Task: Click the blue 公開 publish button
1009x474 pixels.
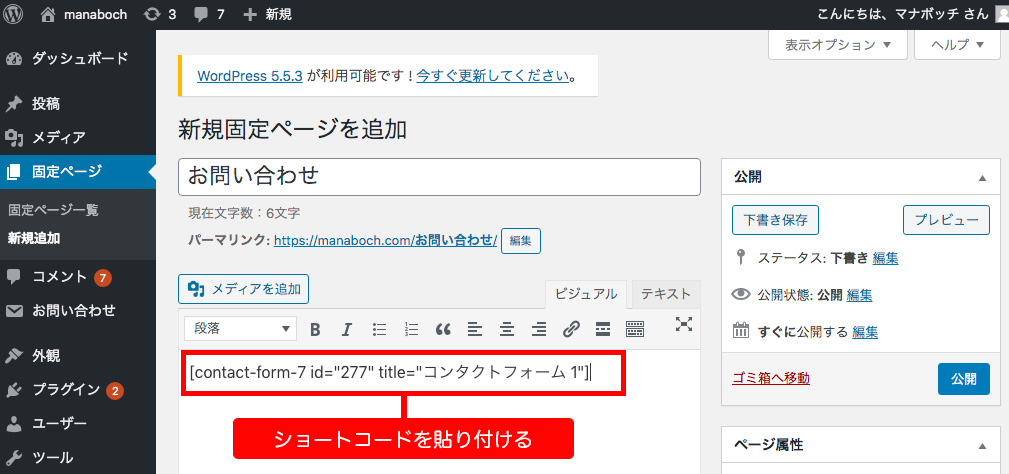Action: 964,379
